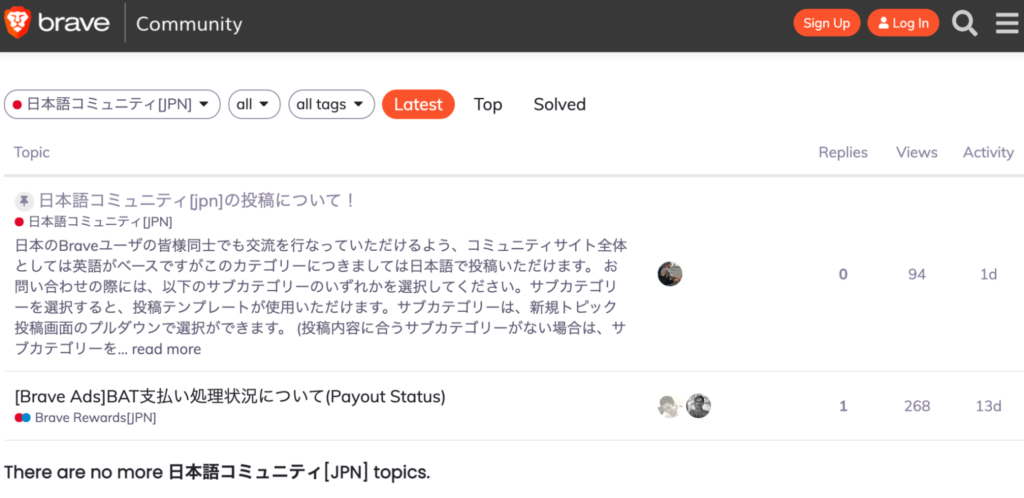1024x498 pixels.
Task: Open the "all tags" dropdown
Action: [x=331, y=104]
